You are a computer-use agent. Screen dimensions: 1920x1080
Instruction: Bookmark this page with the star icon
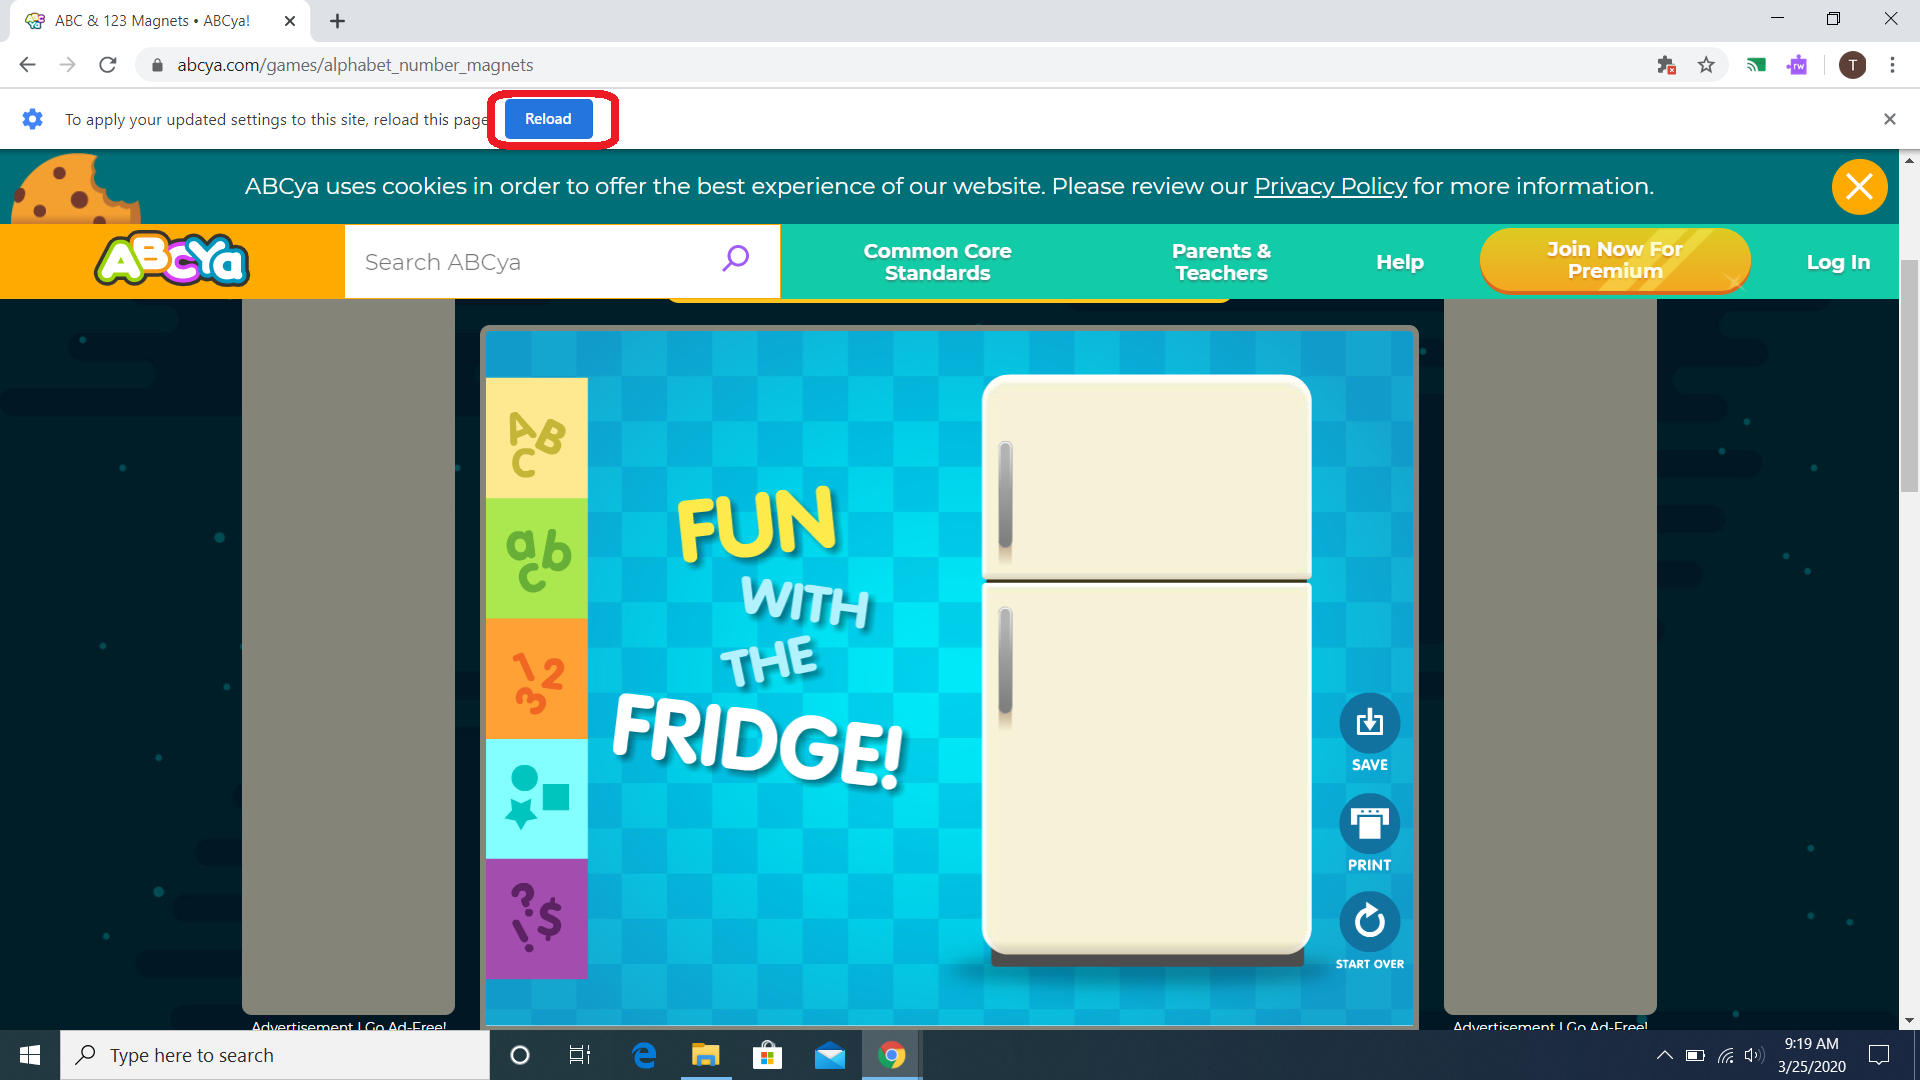coord(1706,65)
